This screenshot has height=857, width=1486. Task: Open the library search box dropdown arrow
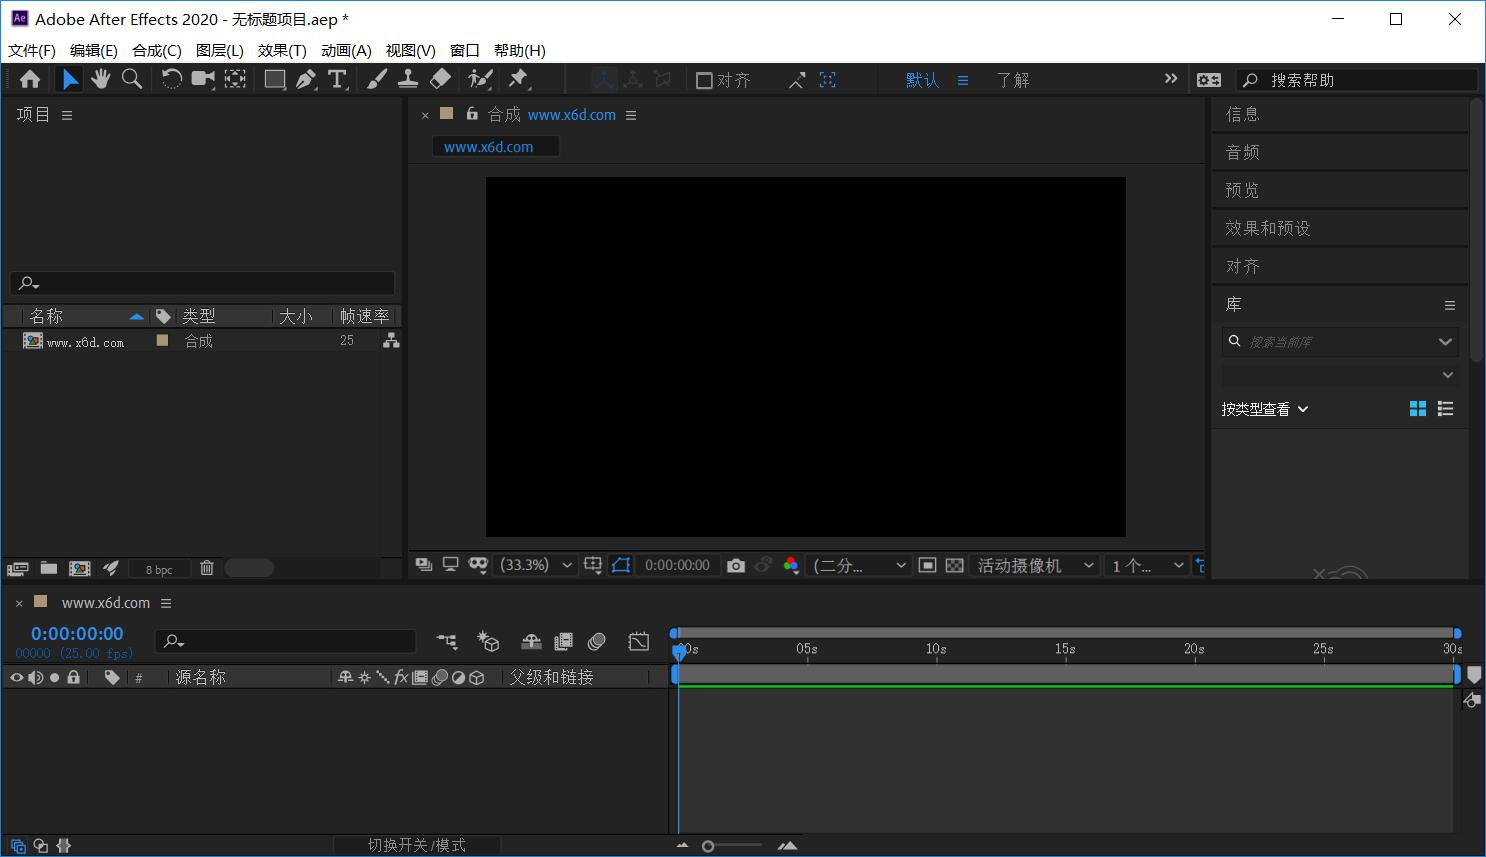click(1445, 342)
